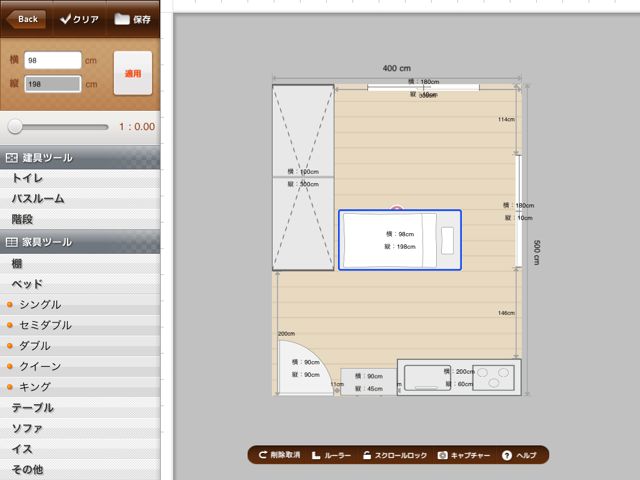
Task: Open the 家具ツール section header
Action: pyautogui.click(x=80, y=242)
